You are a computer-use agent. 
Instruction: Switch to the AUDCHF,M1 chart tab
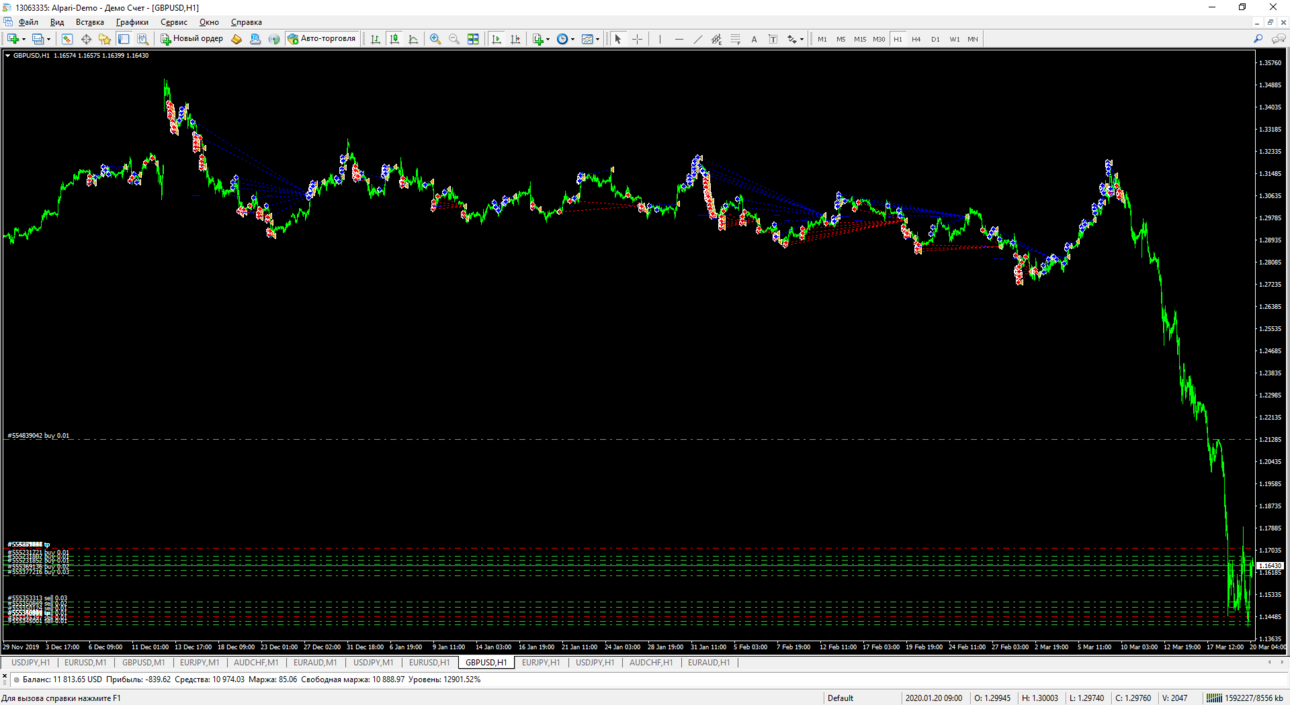click(x=256, y=662)
